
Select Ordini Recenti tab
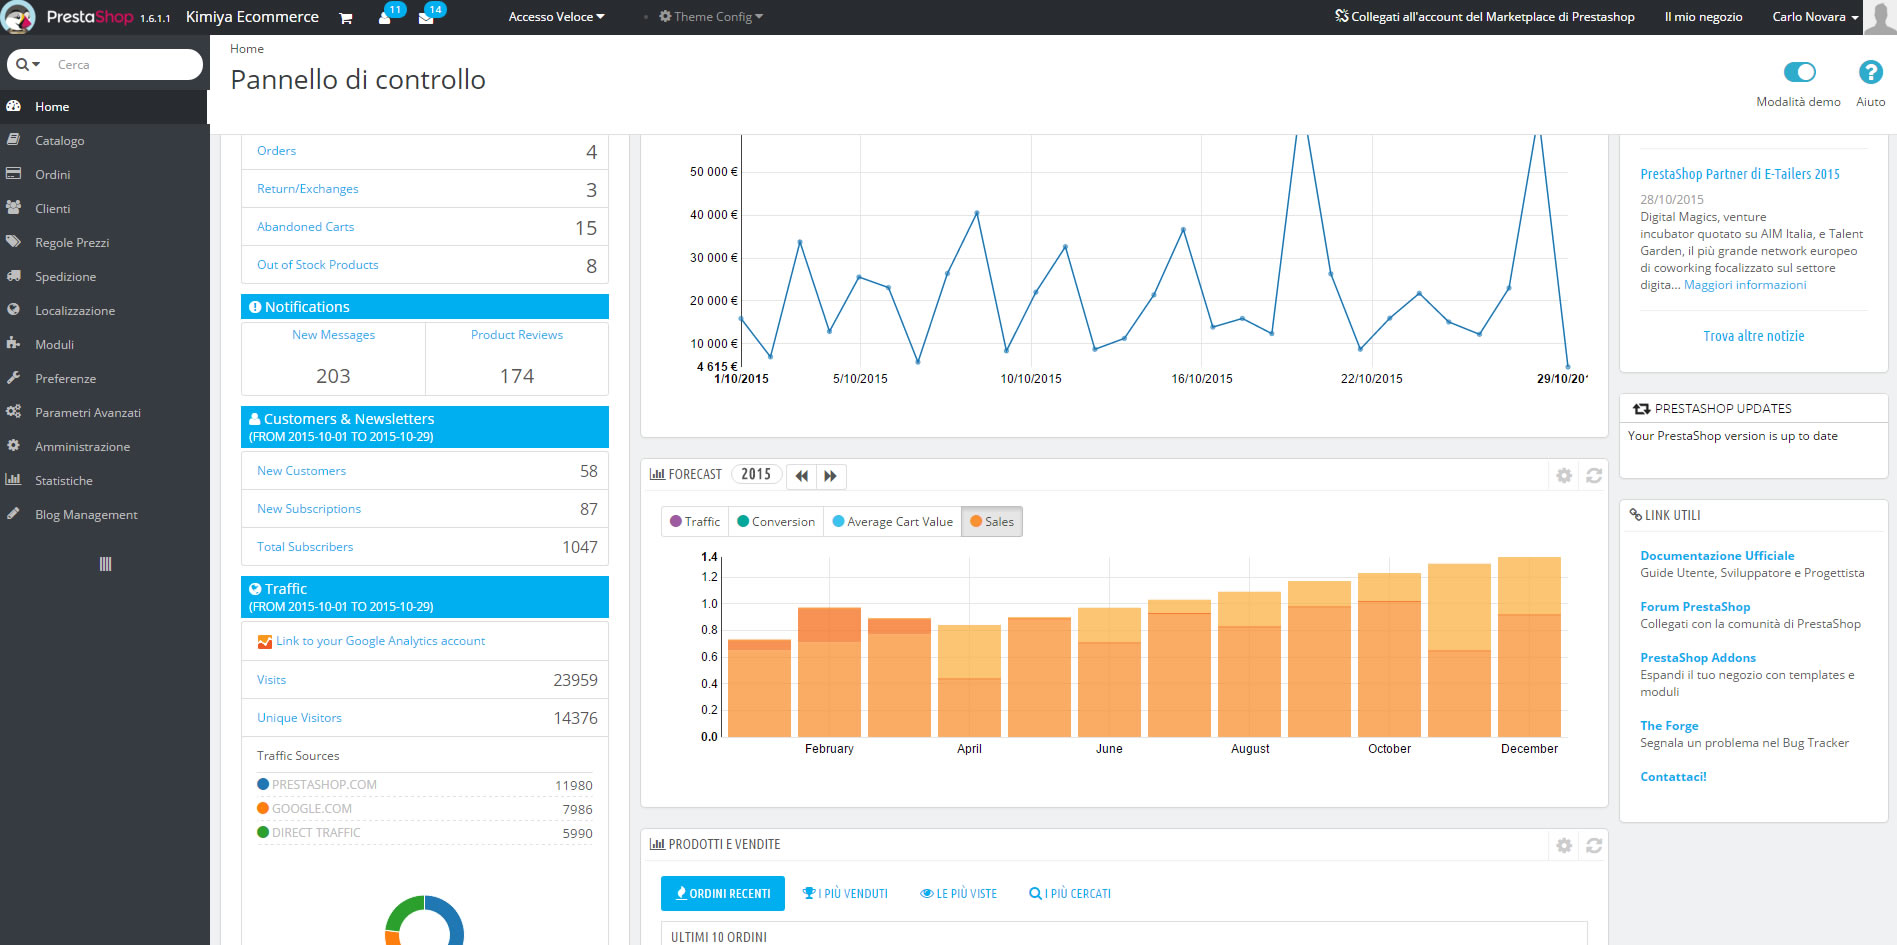[723, 894]
